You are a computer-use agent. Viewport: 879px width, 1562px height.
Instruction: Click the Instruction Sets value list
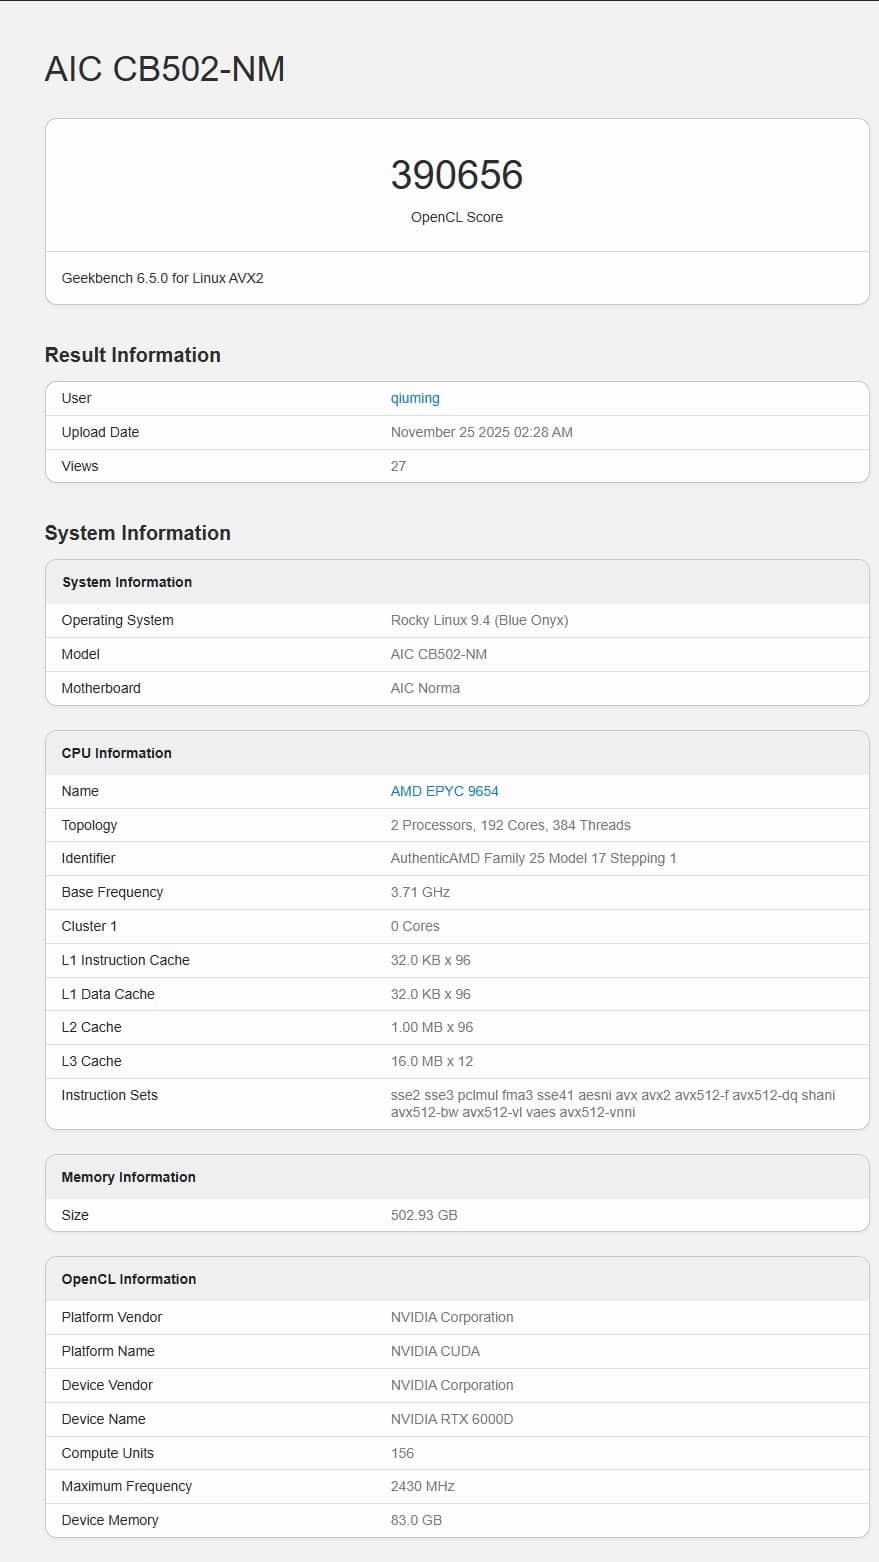(613, 1104)
